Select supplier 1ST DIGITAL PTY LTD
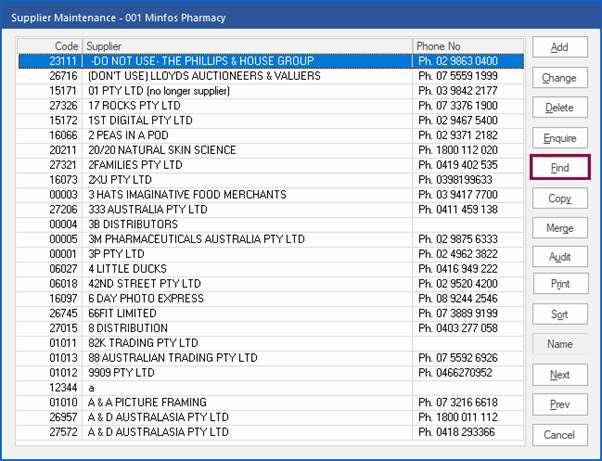This screenshot has width=602, height=461. click(271, 121)
